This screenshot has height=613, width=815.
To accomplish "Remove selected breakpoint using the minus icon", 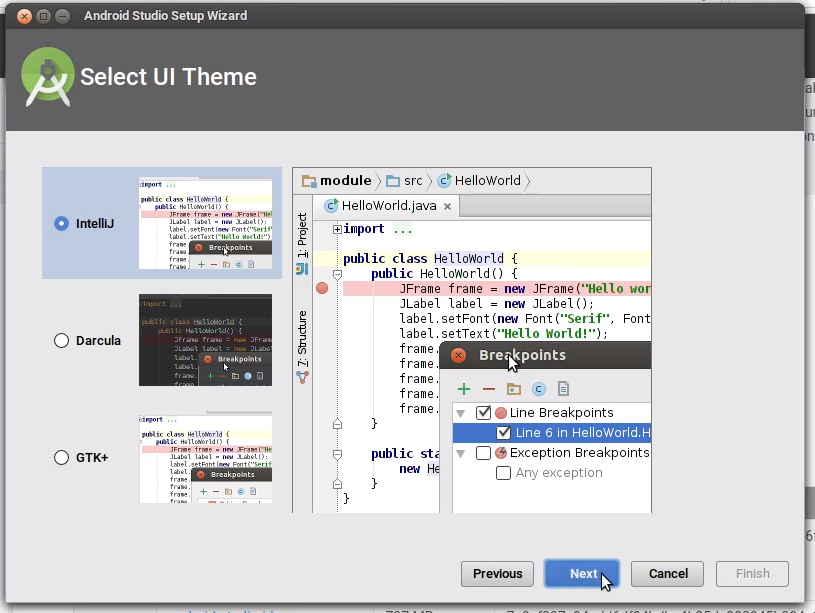I will click(x=488, y=389).
